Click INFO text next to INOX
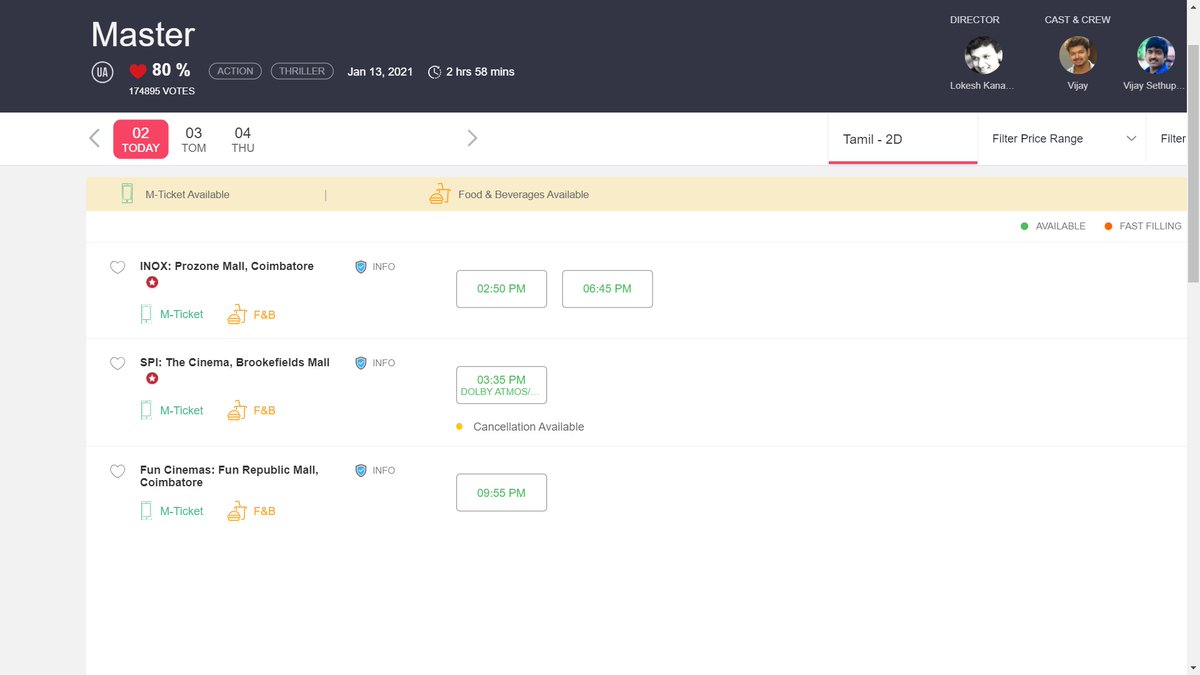 [x=384, y=267]
